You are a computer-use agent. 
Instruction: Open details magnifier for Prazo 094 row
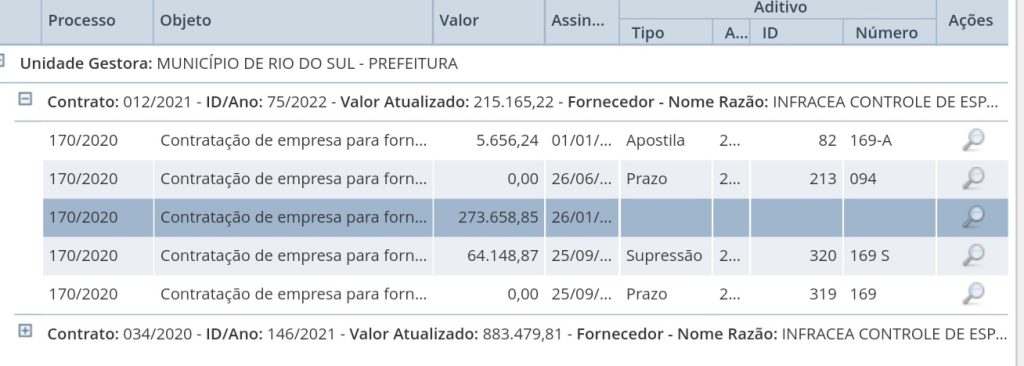[973, 178]
